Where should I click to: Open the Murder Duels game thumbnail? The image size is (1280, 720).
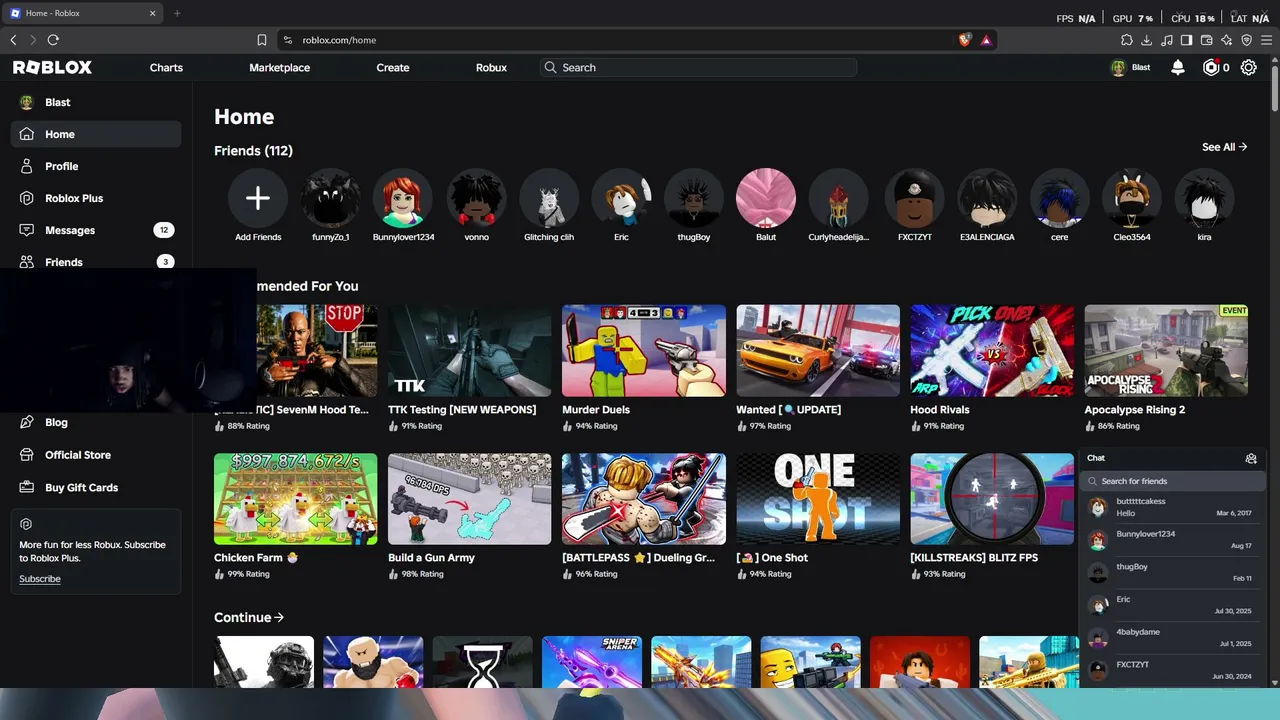click(x=644, y=351)
